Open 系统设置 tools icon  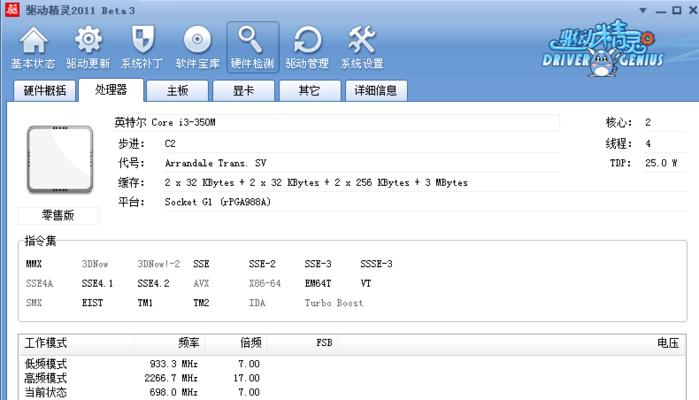362,47
